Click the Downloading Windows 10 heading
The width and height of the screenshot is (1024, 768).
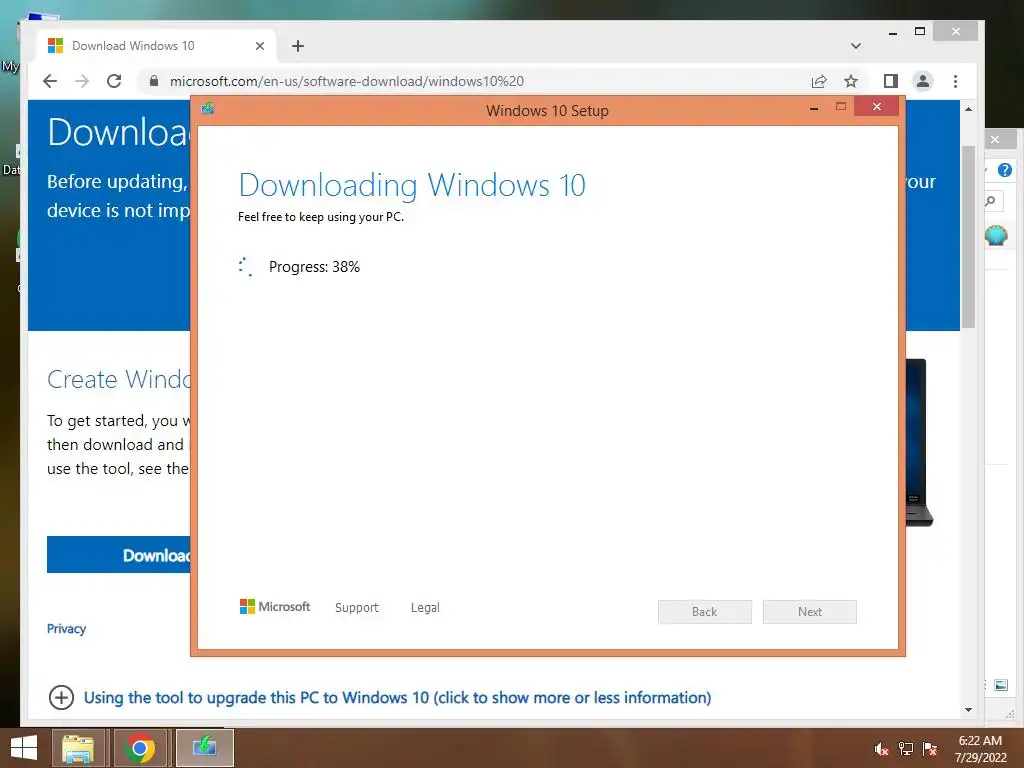coord(412,185)
